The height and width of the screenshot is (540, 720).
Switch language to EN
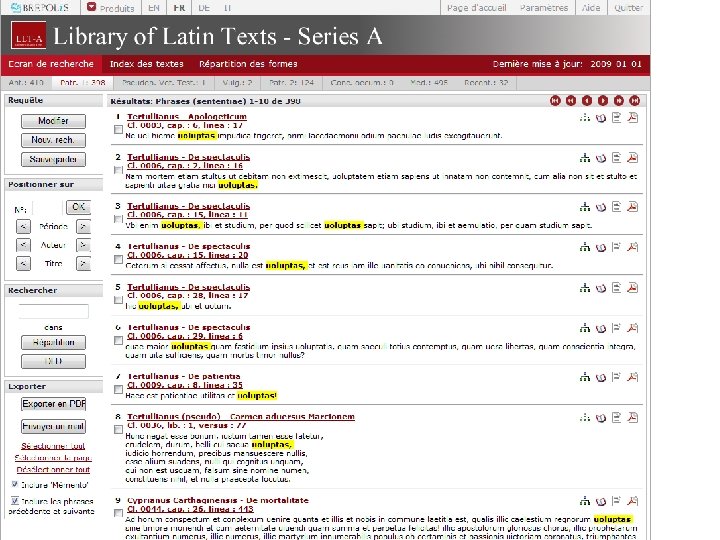pyautogui.click(x=154, y=8)
